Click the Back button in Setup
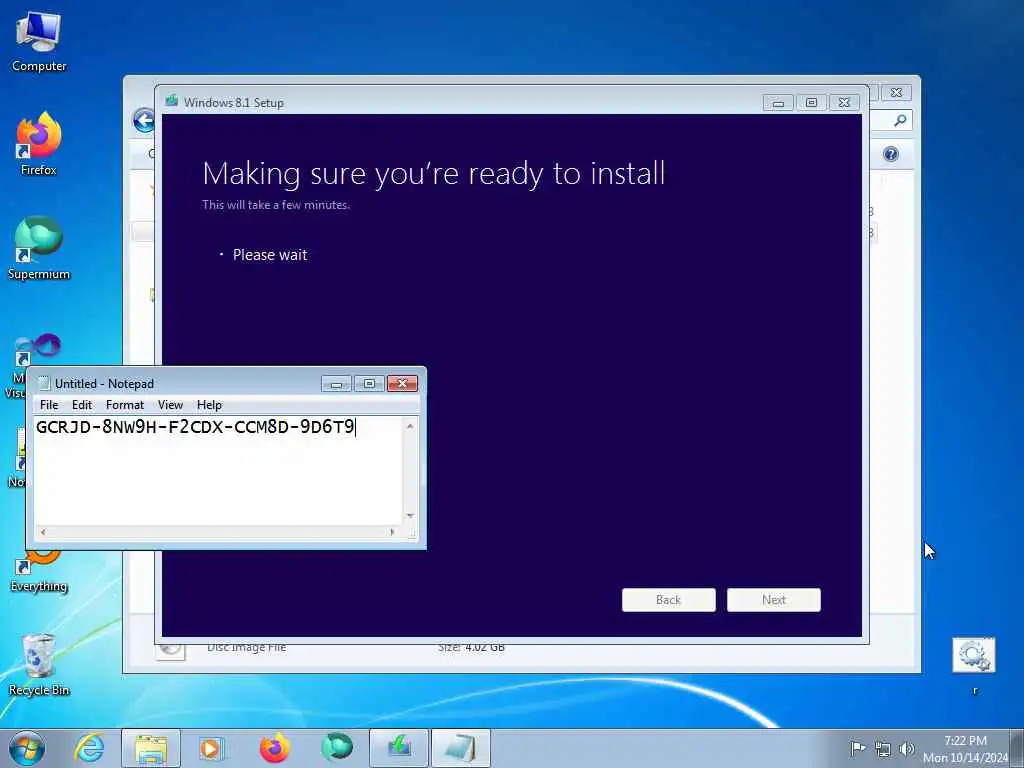Screen dimensions: 1024x768 click(x=669, y=600)
